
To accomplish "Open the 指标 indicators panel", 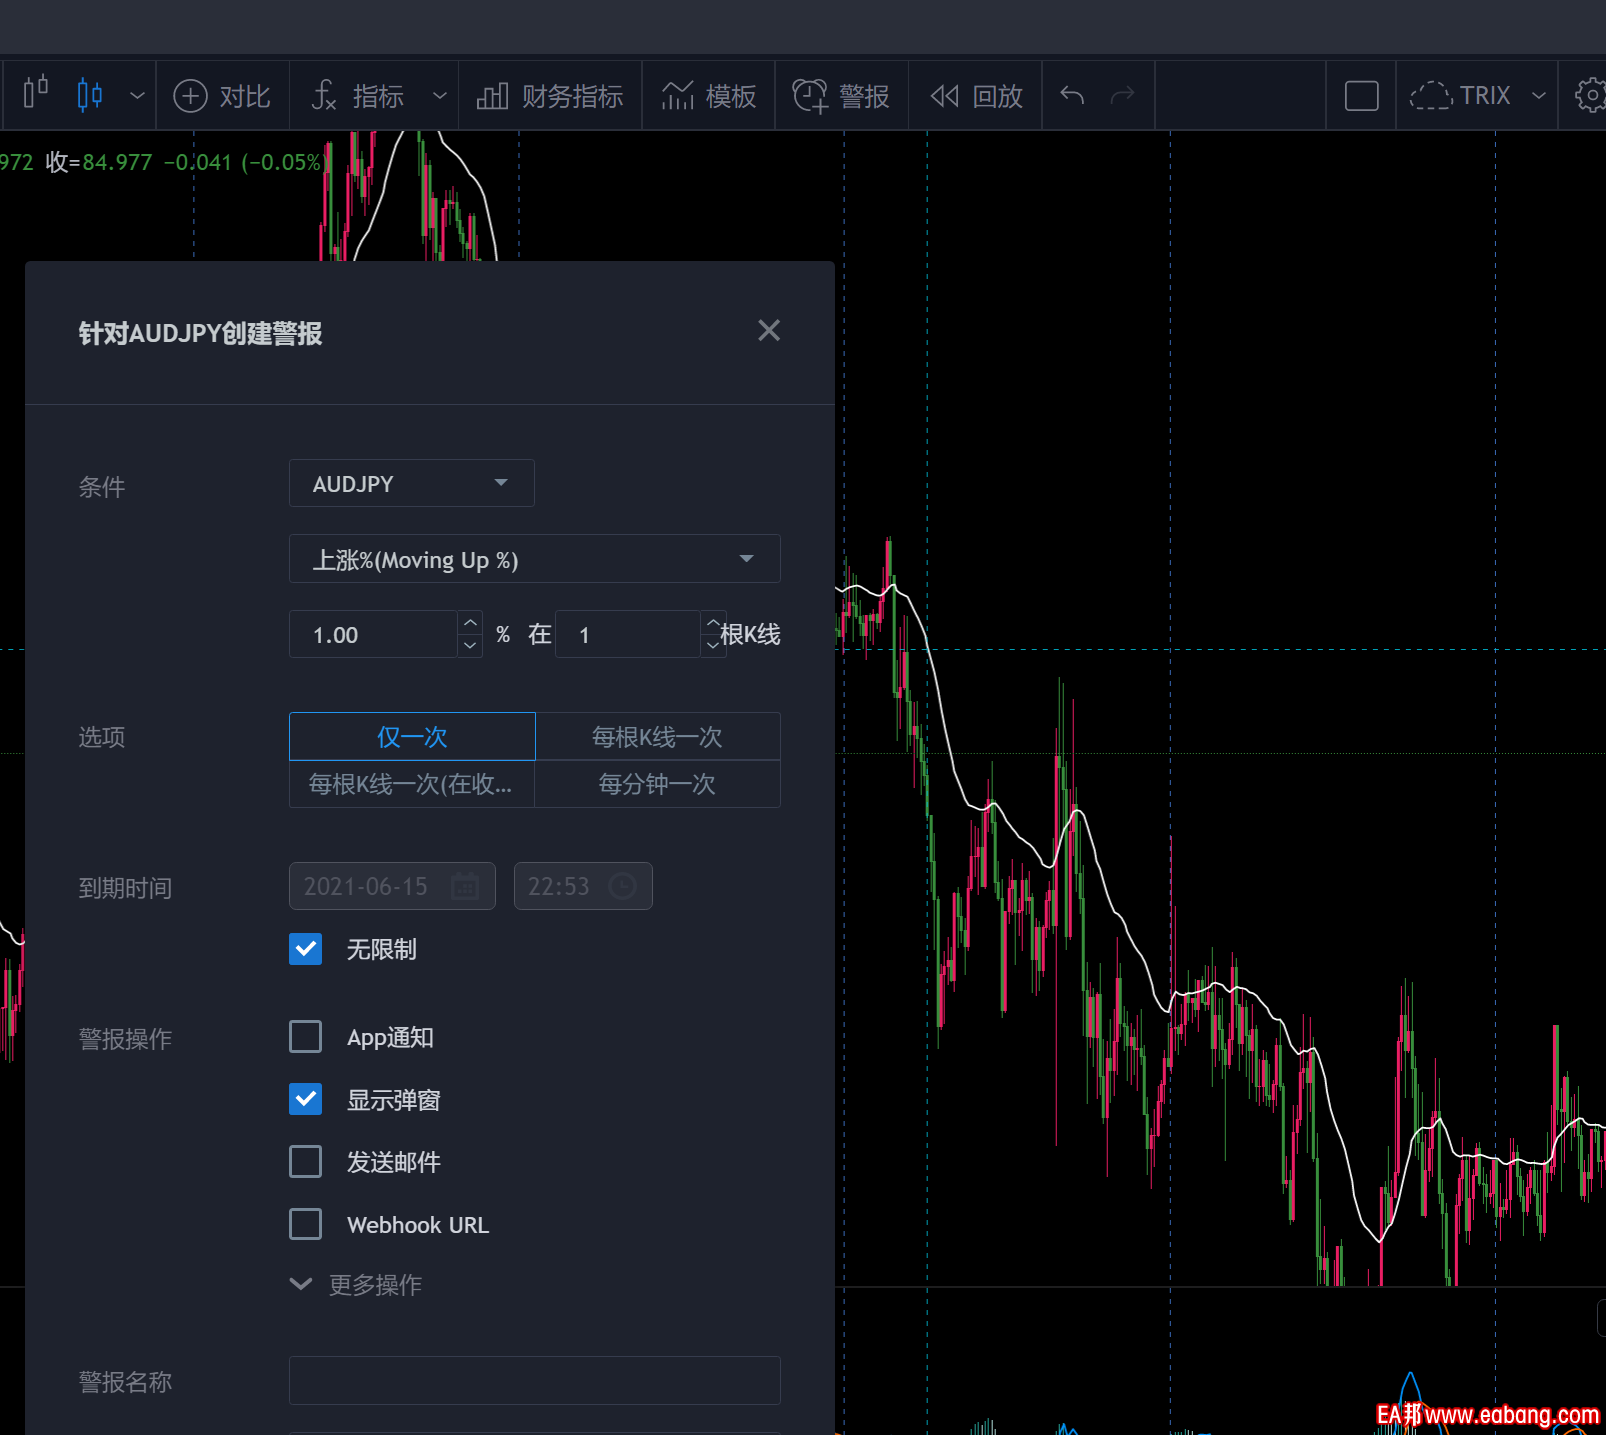I will tap(358, 96).
